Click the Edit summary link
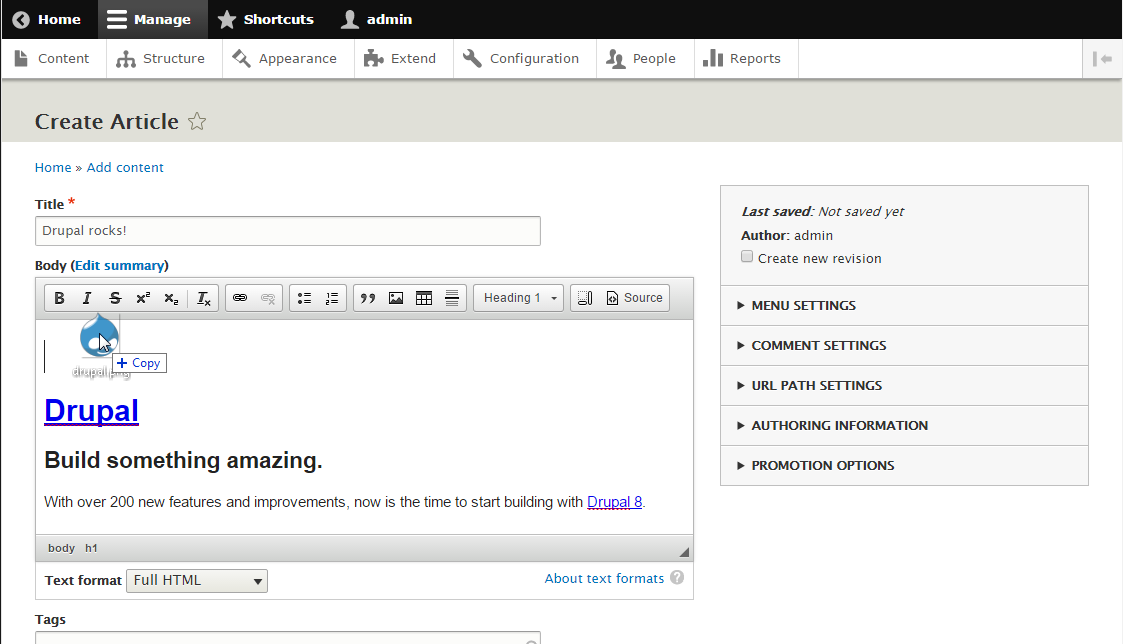 point(120,266)
